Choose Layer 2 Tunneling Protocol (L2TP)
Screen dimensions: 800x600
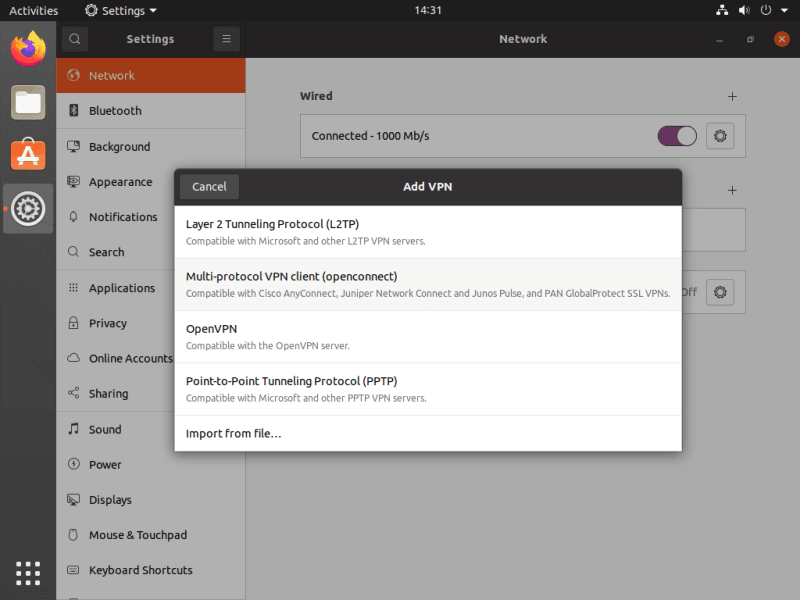428,232
